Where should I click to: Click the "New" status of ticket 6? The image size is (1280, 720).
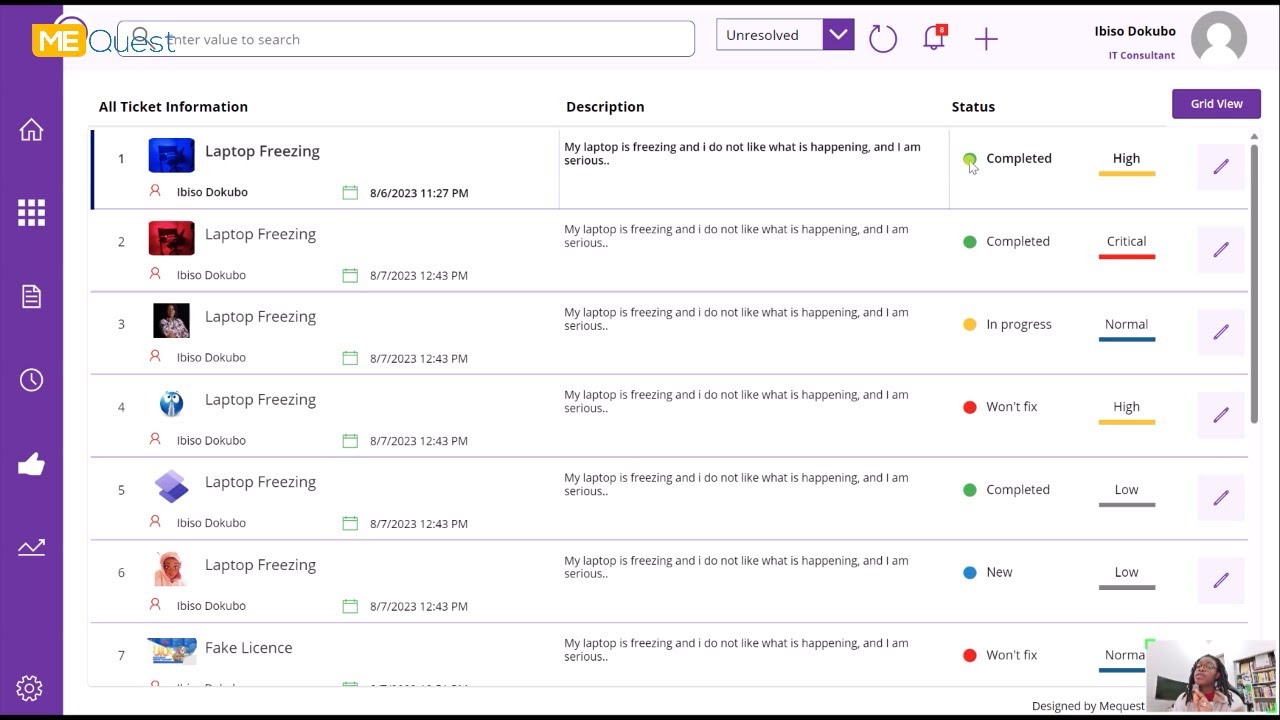(x=999, y=572)
